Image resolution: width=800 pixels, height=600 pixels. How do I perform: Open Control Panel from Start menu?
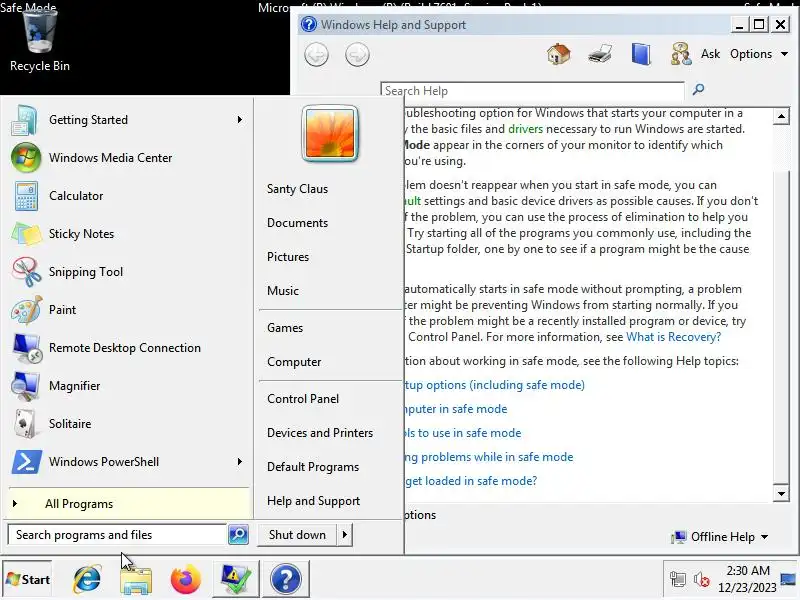tap(303, 399)
